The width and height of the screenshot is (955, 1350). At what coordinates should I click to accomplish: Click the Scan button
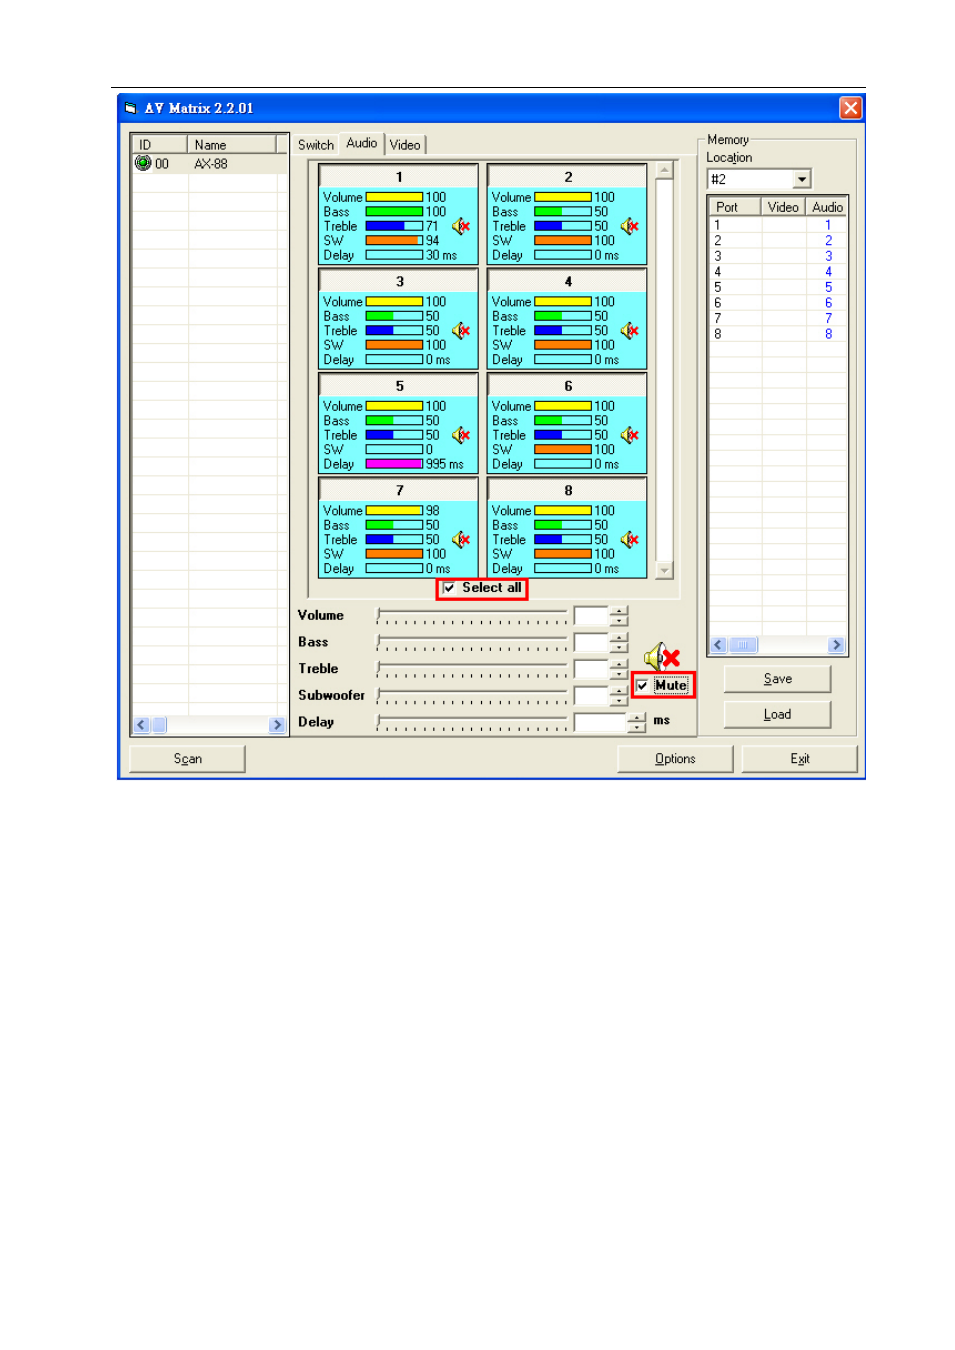click(188, 759)
